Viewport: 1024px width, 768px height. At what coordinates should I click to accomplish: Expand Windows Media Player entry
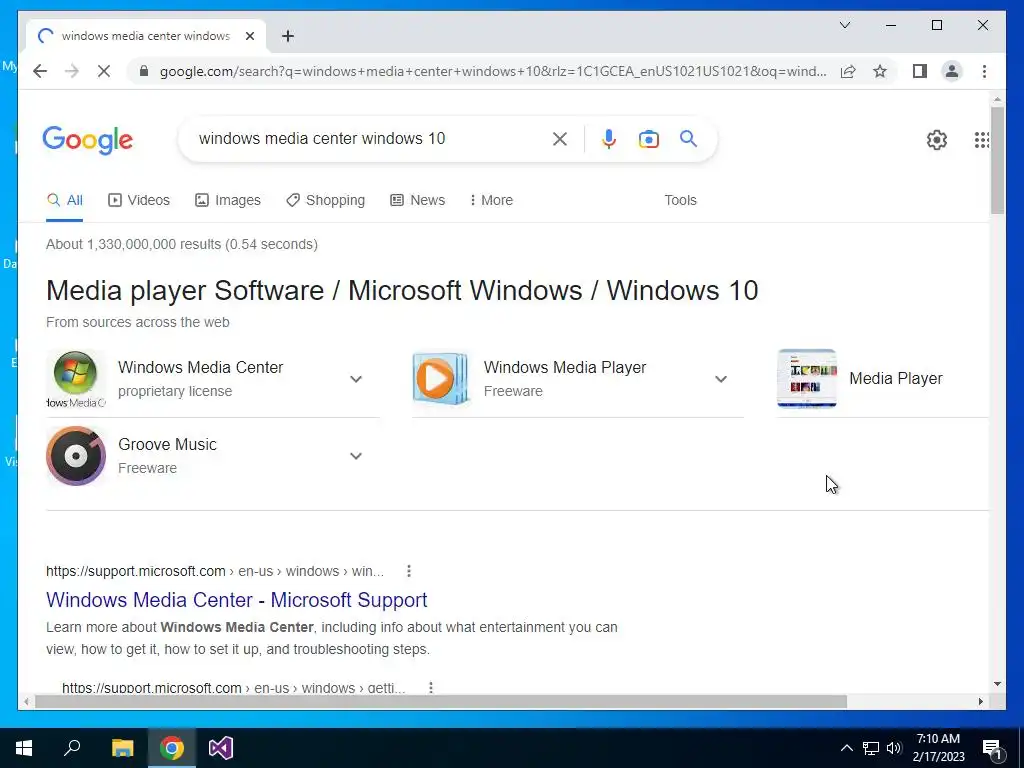721,379
